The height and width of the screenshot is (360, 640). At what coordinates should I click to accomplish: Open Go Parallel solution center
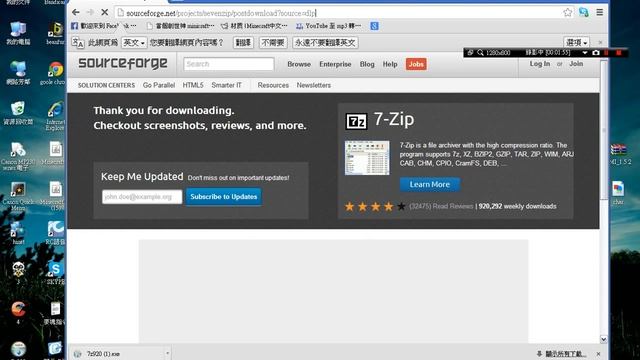pos(159,85)
